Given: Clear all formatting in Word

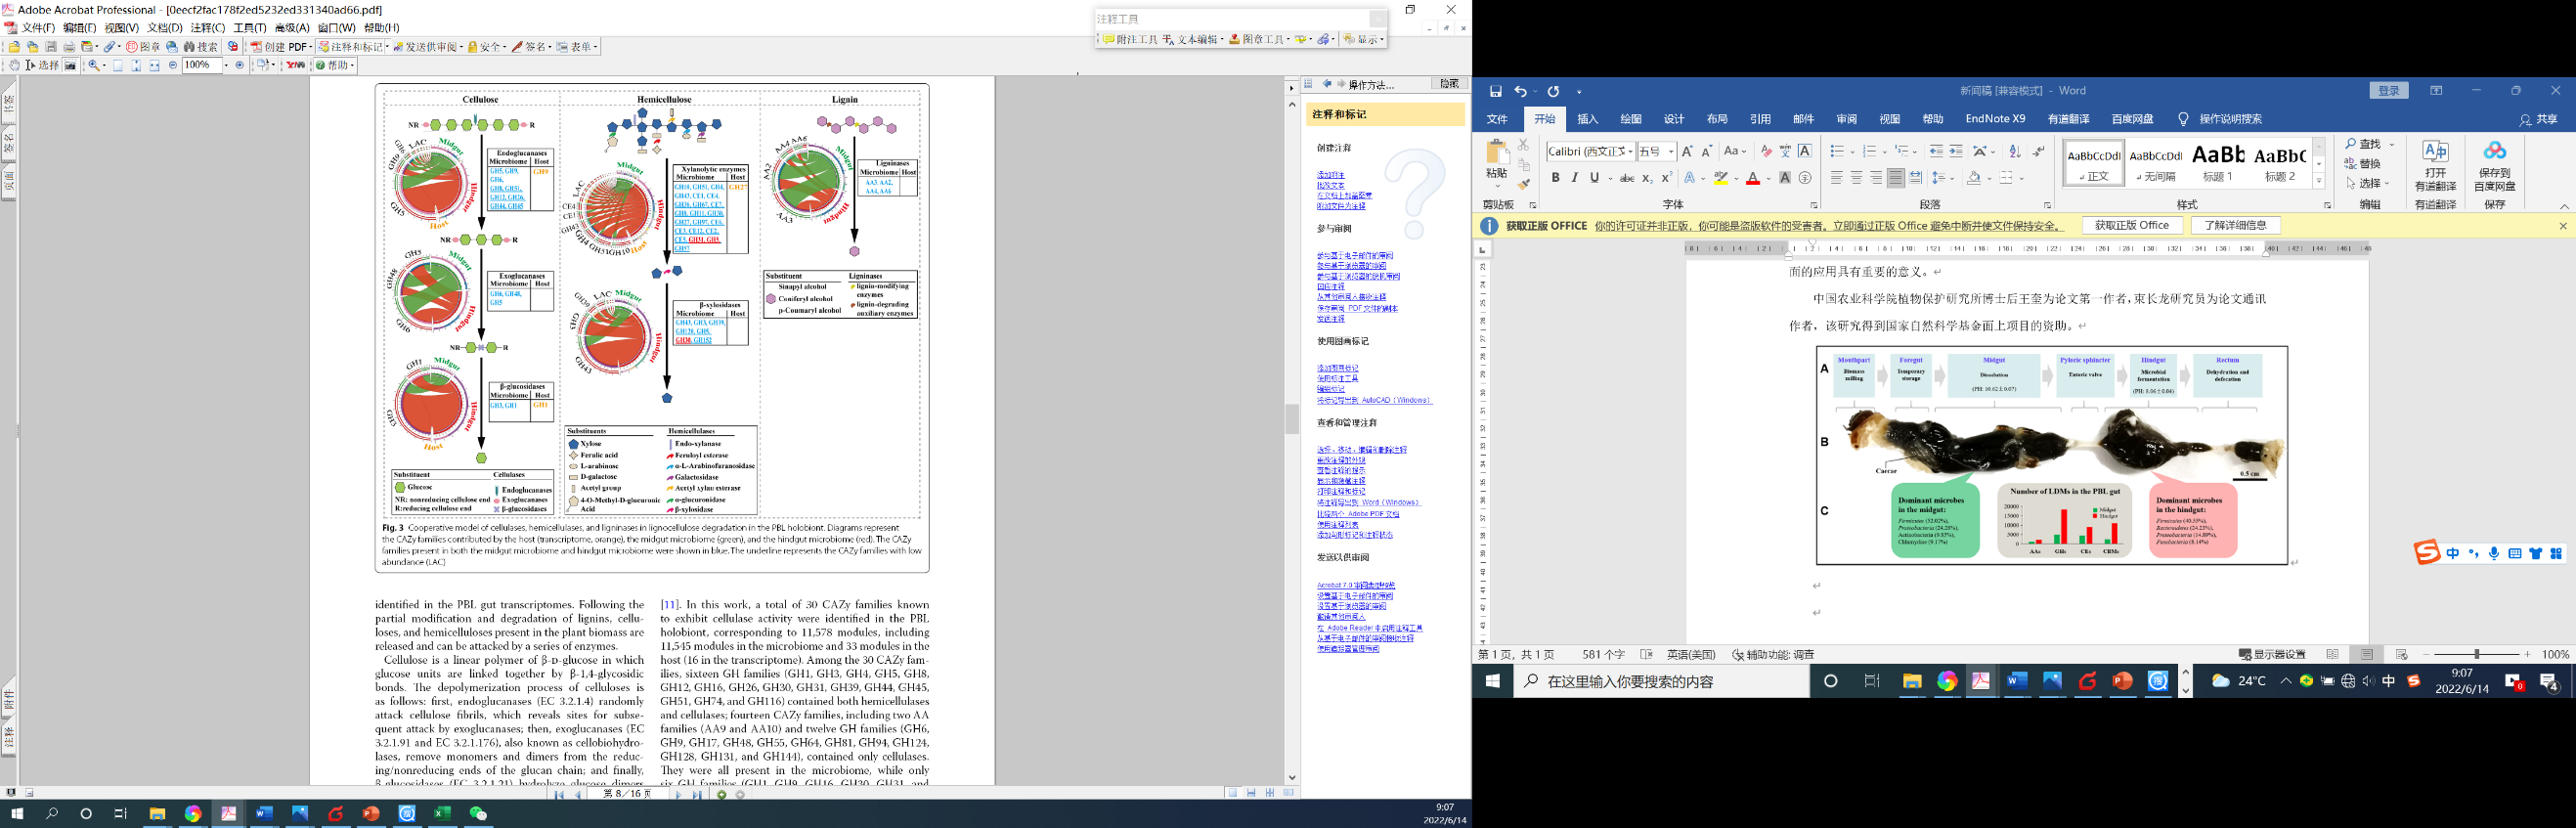Looking at the screenshot, I should (x=1766, y=151).
